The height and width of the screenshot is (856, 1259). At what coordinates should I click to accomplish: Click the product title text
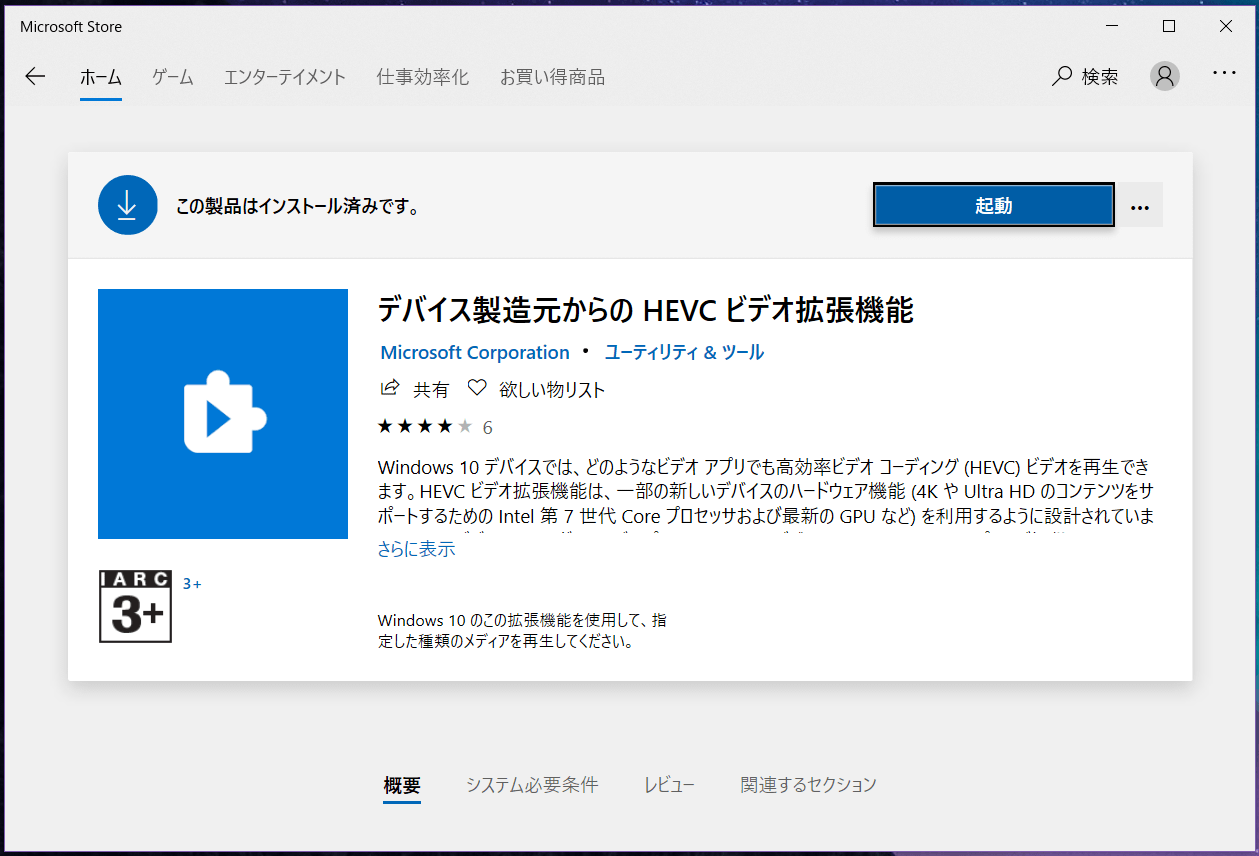click(x=646, y=311)
